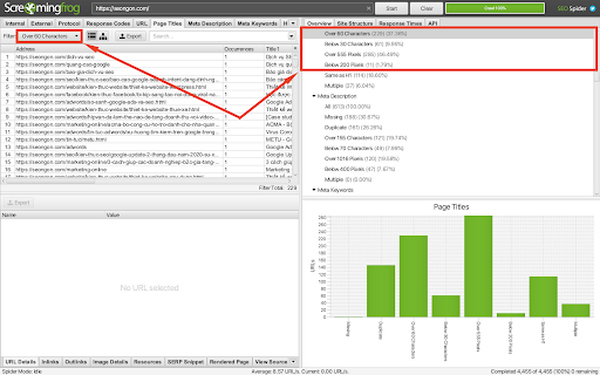This screenshot has height=375, width=600.
Task: Open the Resources bottom tab
Action: [x=147, y=362]
